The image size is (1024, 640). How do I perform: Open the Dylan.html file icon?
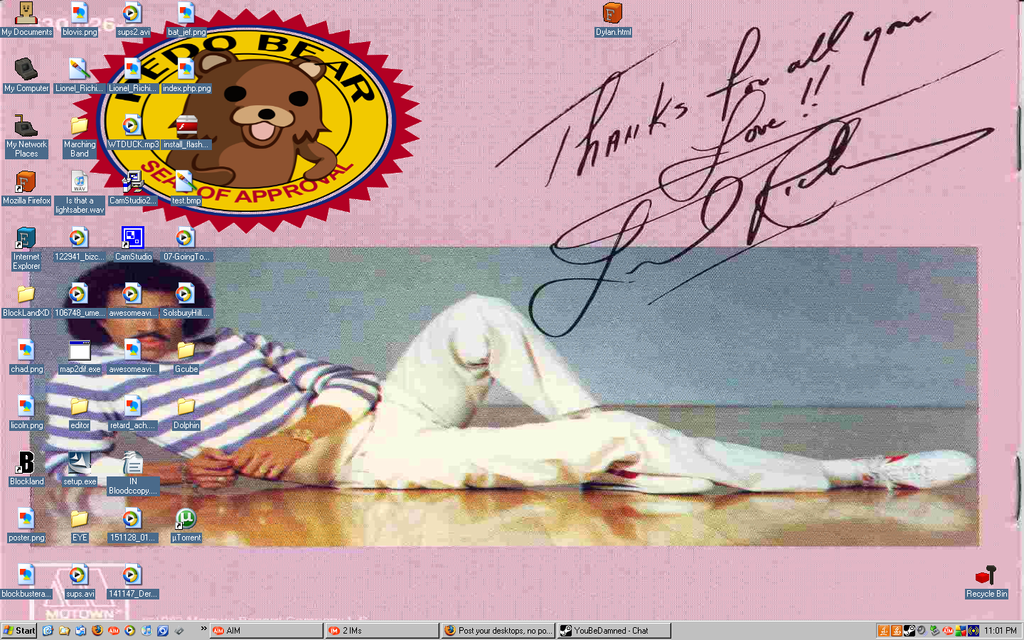pos(613,19)
